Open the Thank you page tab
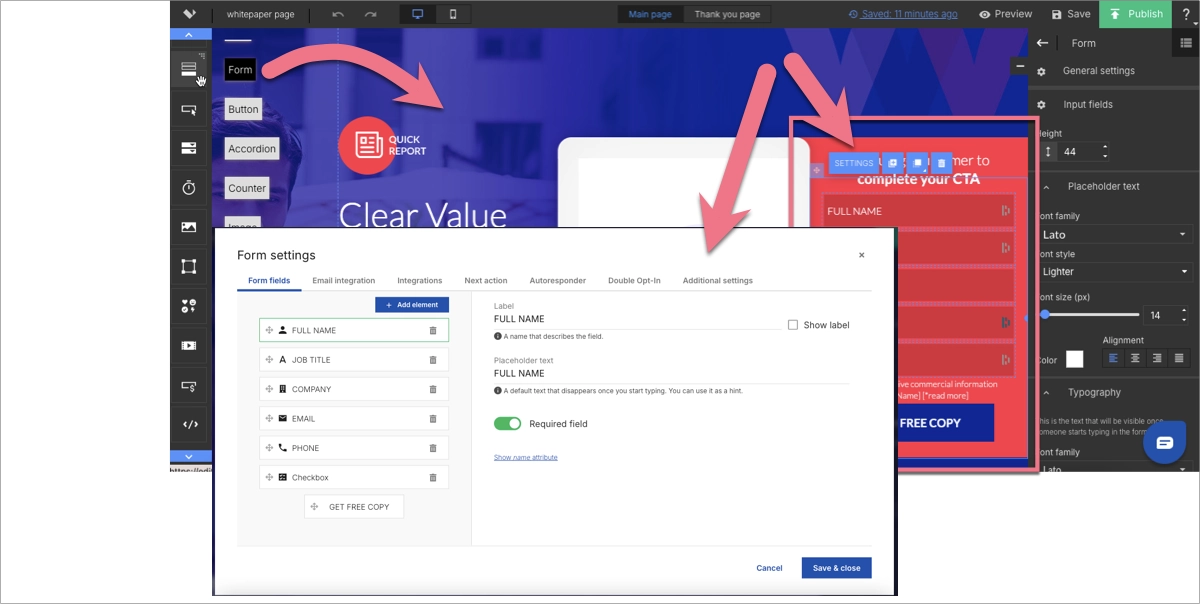The width and height of the screenshot is (1200, 604). pos(727,14)
